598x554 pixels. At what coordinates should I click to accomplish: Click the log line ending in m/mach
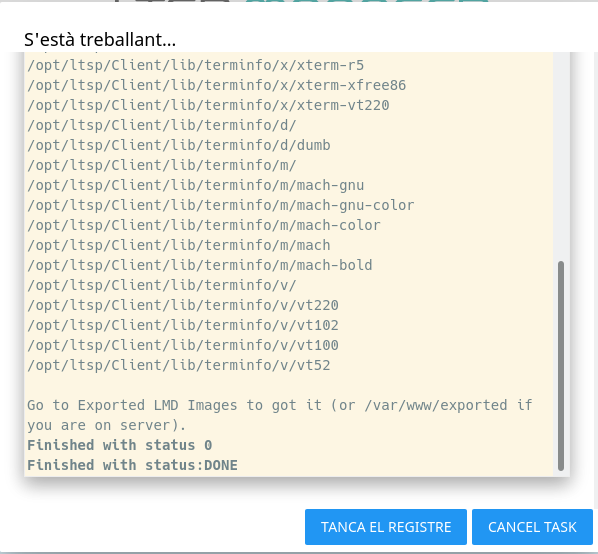pyautogui.click(x=178, y=245)
